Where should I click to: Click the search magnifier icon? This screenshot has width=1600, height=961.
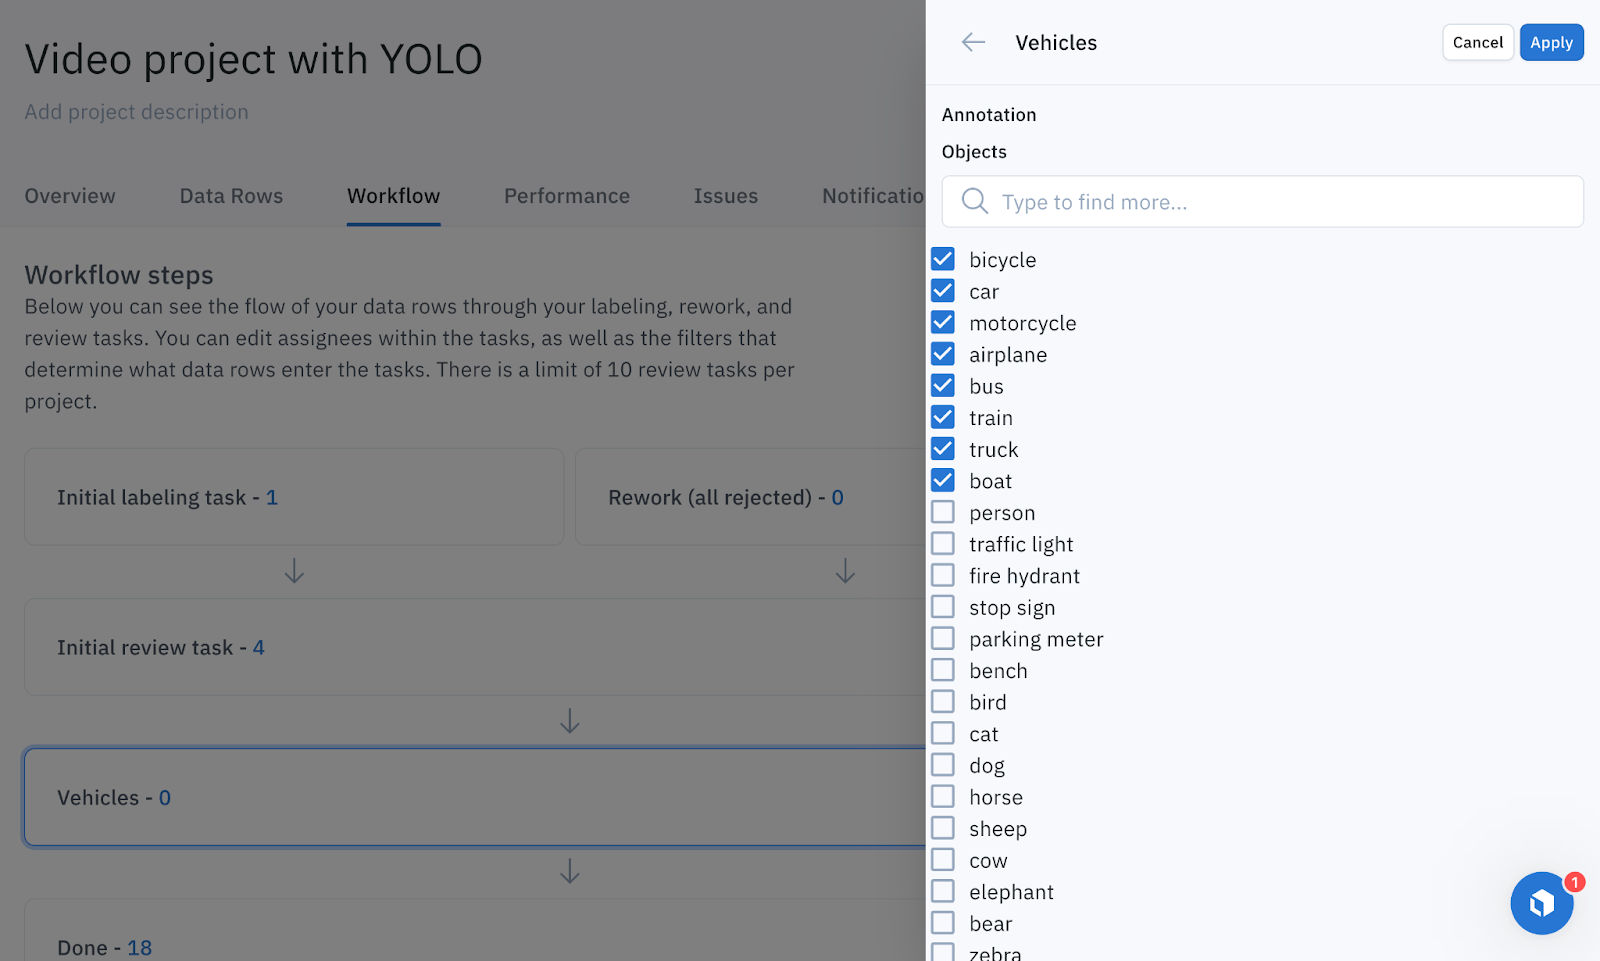[x=974, y=201]
